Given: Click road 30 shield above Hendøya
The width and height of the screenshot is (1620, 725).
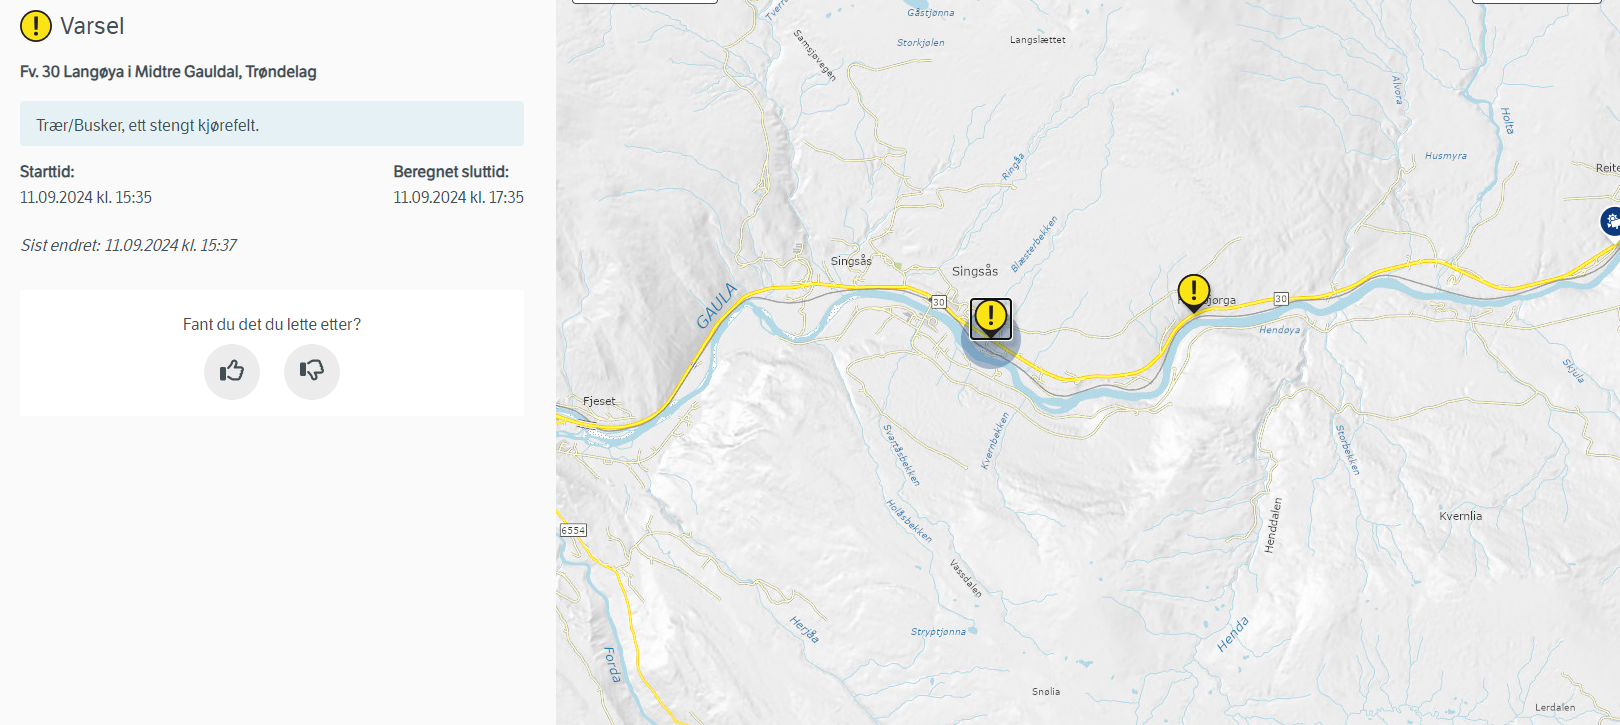Looking at the screenshot, I should [x=1281, y=299].
